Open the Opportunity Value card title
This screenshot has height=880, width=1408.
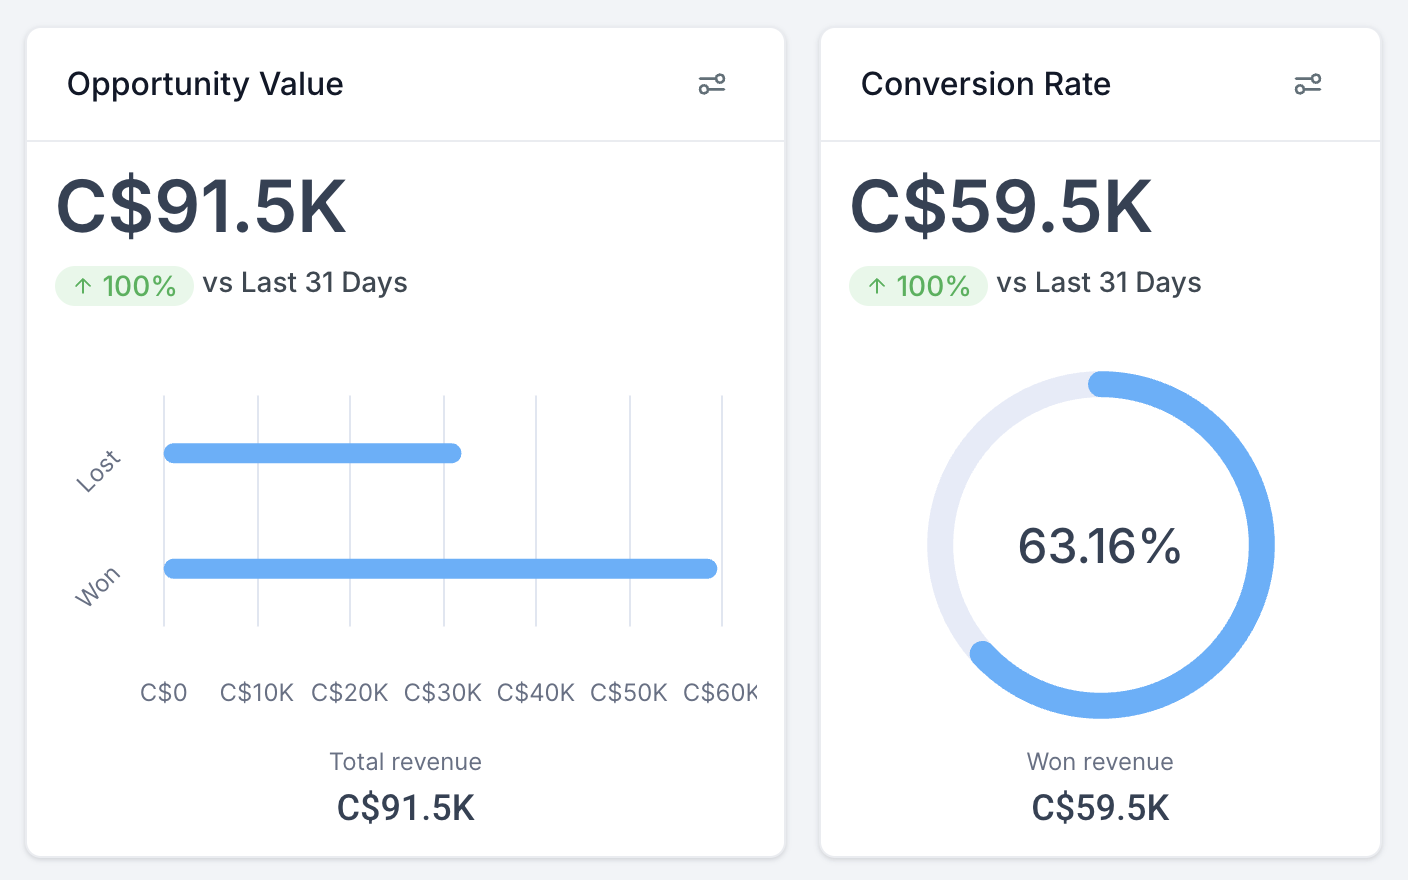pos(205,84)
